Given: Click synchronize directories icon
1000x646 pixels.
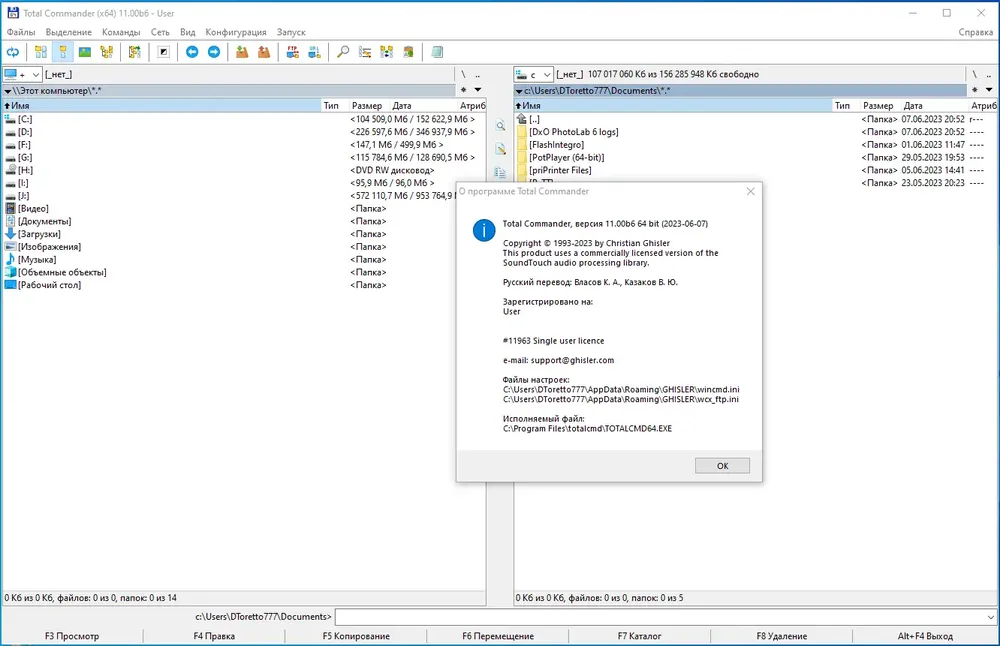Looking at the screenshot, I should [x=386, y=52].
